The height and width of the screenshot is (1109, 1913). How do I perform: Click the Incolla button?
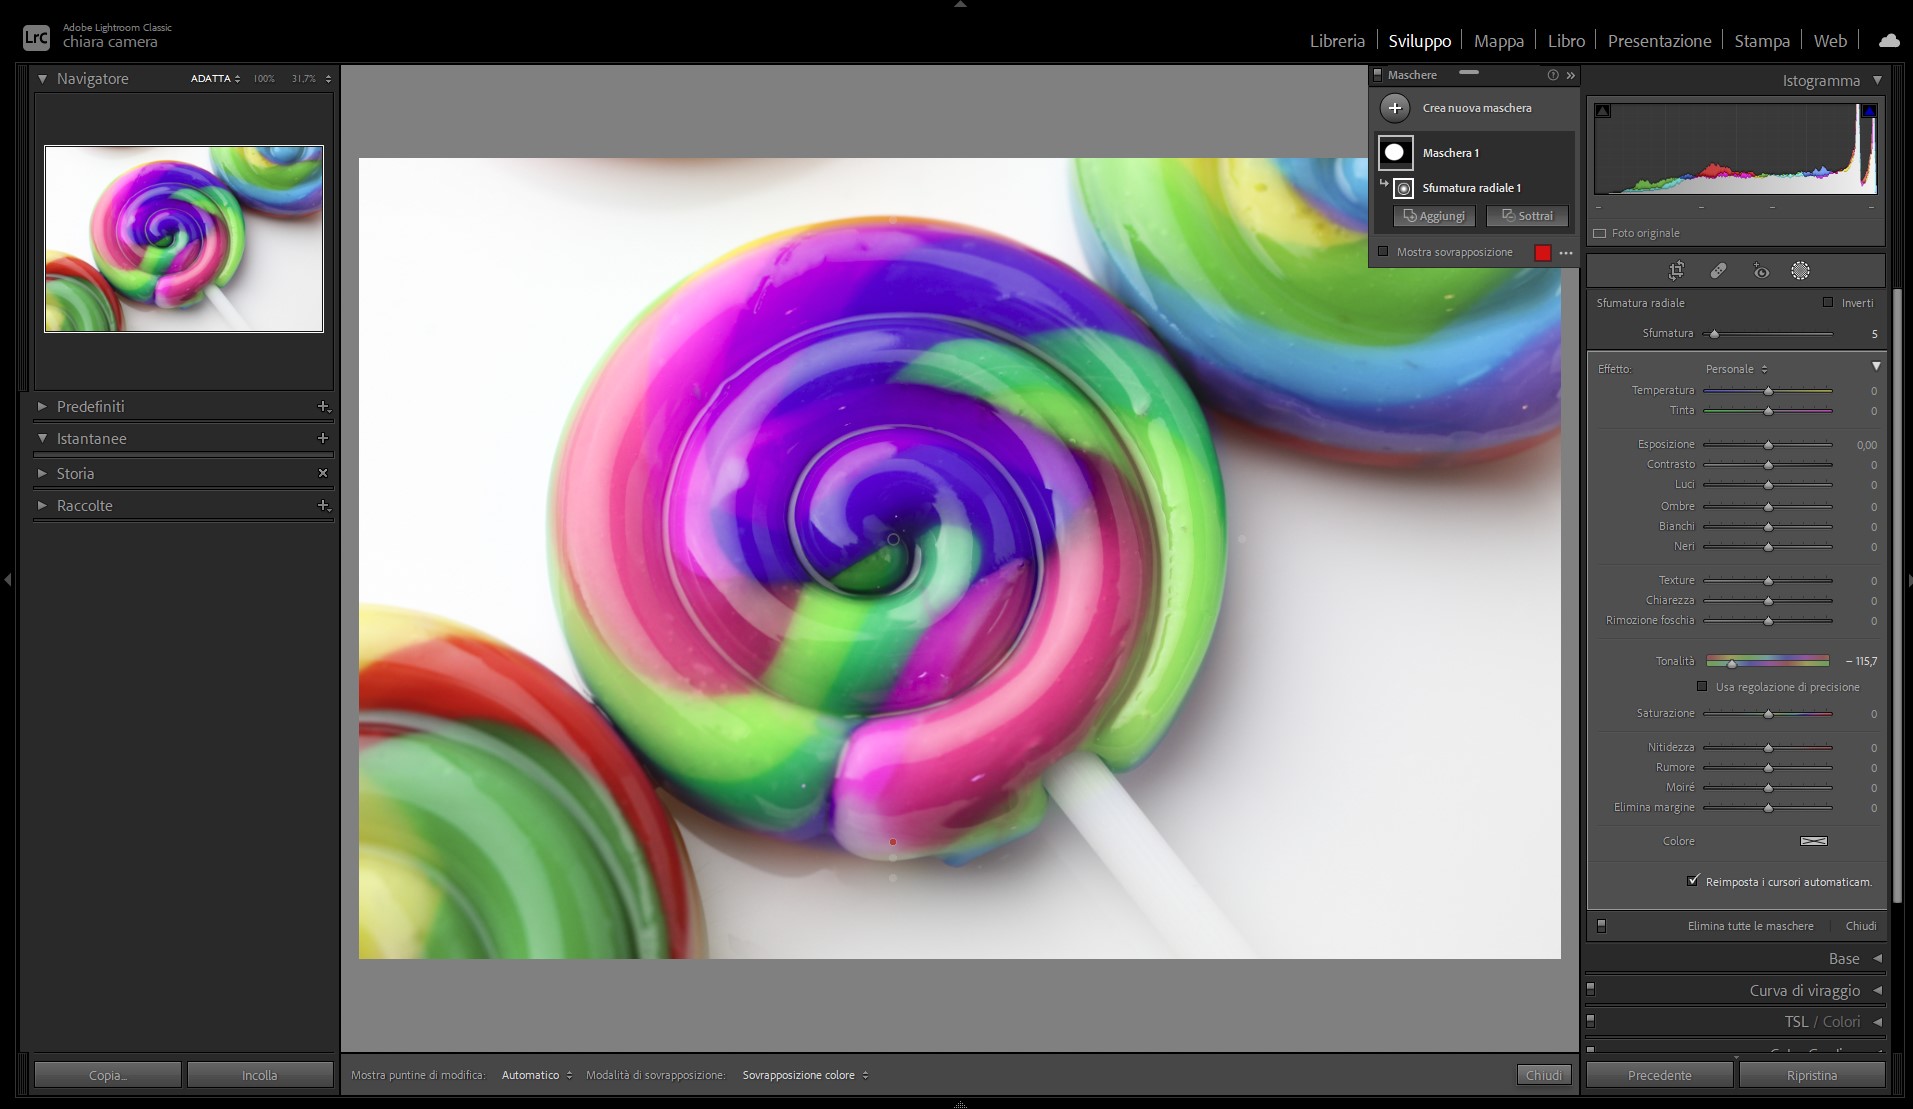coord(260,1075)
